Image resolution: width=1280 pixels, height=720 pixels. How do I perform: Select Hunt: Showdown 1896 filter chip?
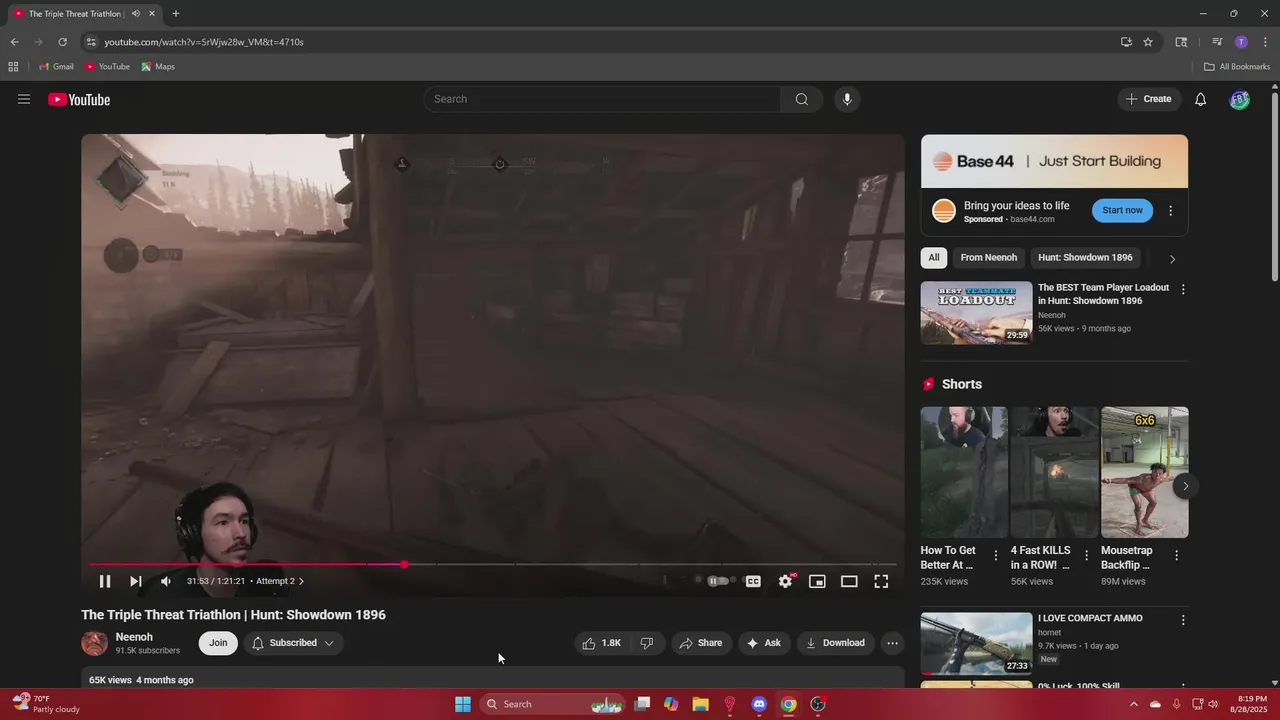[x=1085, y=258]
